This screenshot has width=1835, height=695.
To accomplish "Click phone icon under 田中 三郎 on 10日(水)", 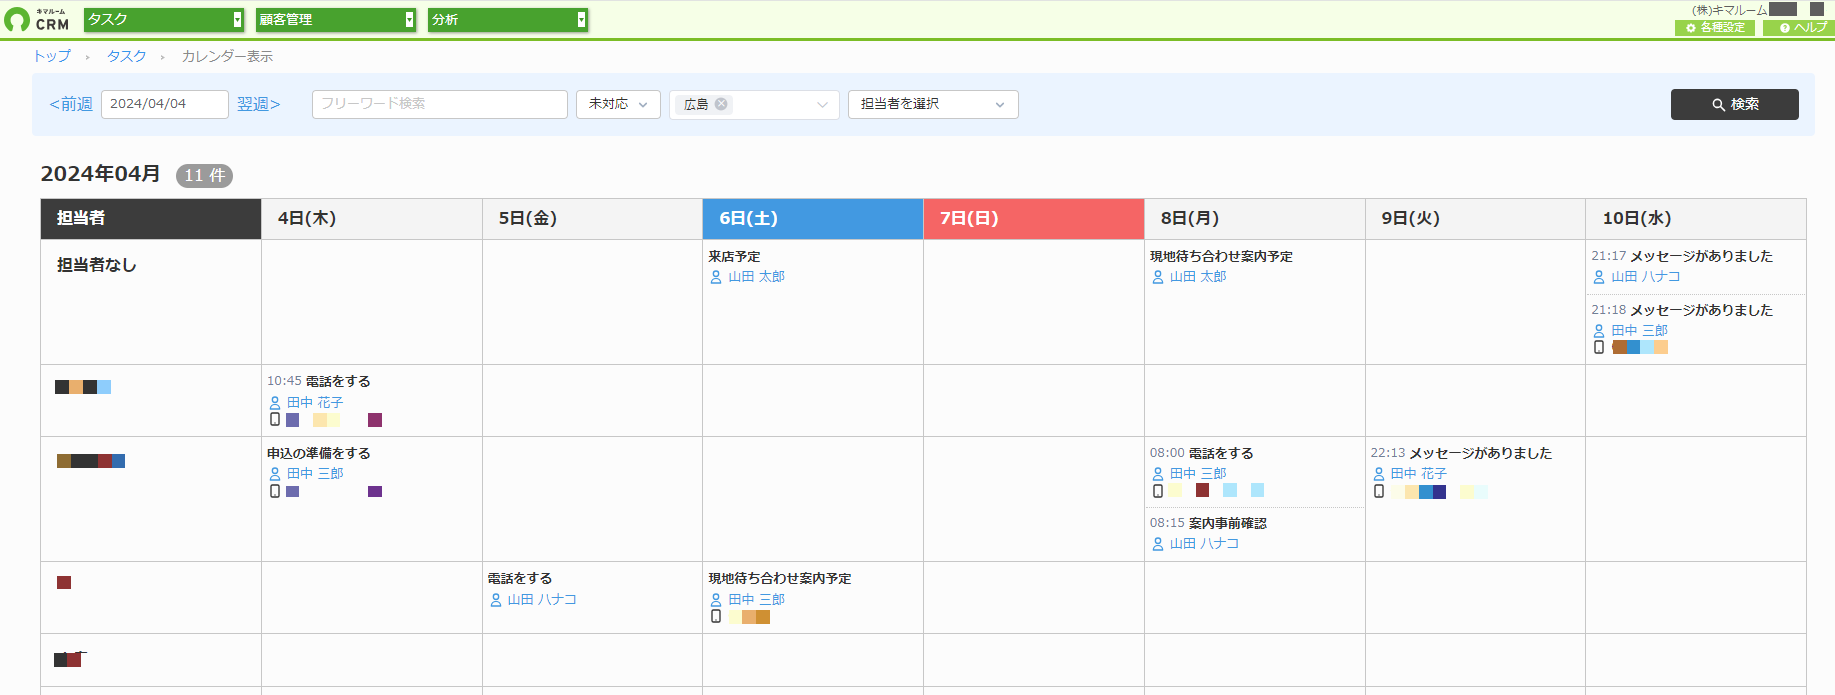I will click(1599, 347).
